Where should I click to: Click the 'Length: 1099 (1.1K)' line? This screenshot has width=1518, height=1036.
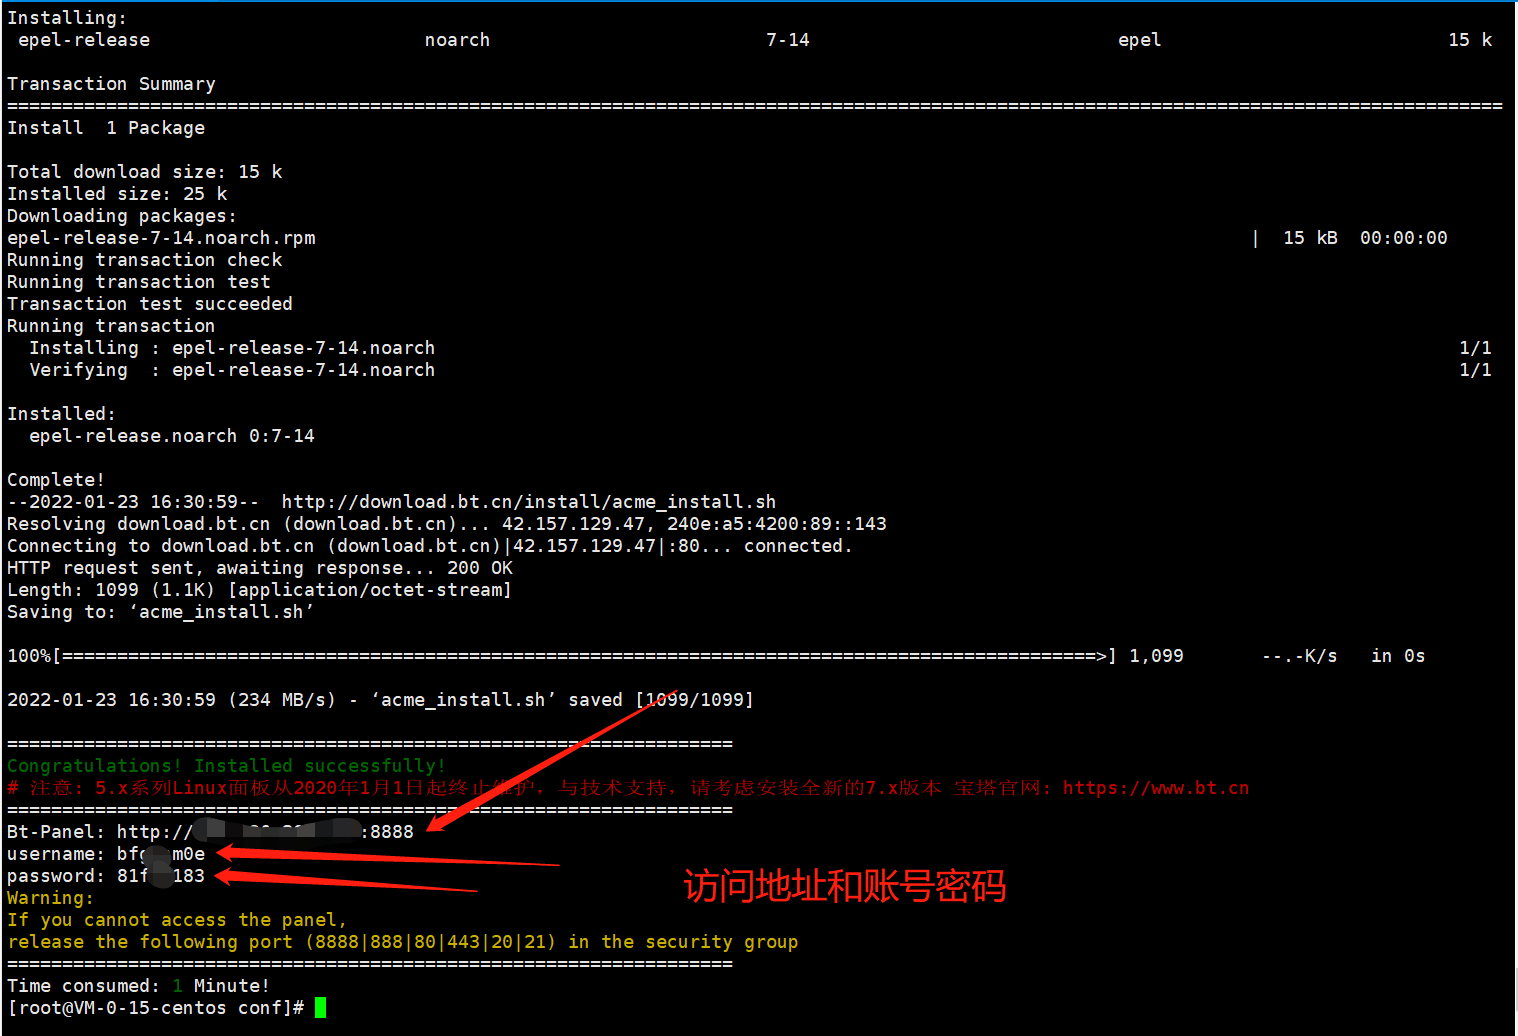(260, 590)
